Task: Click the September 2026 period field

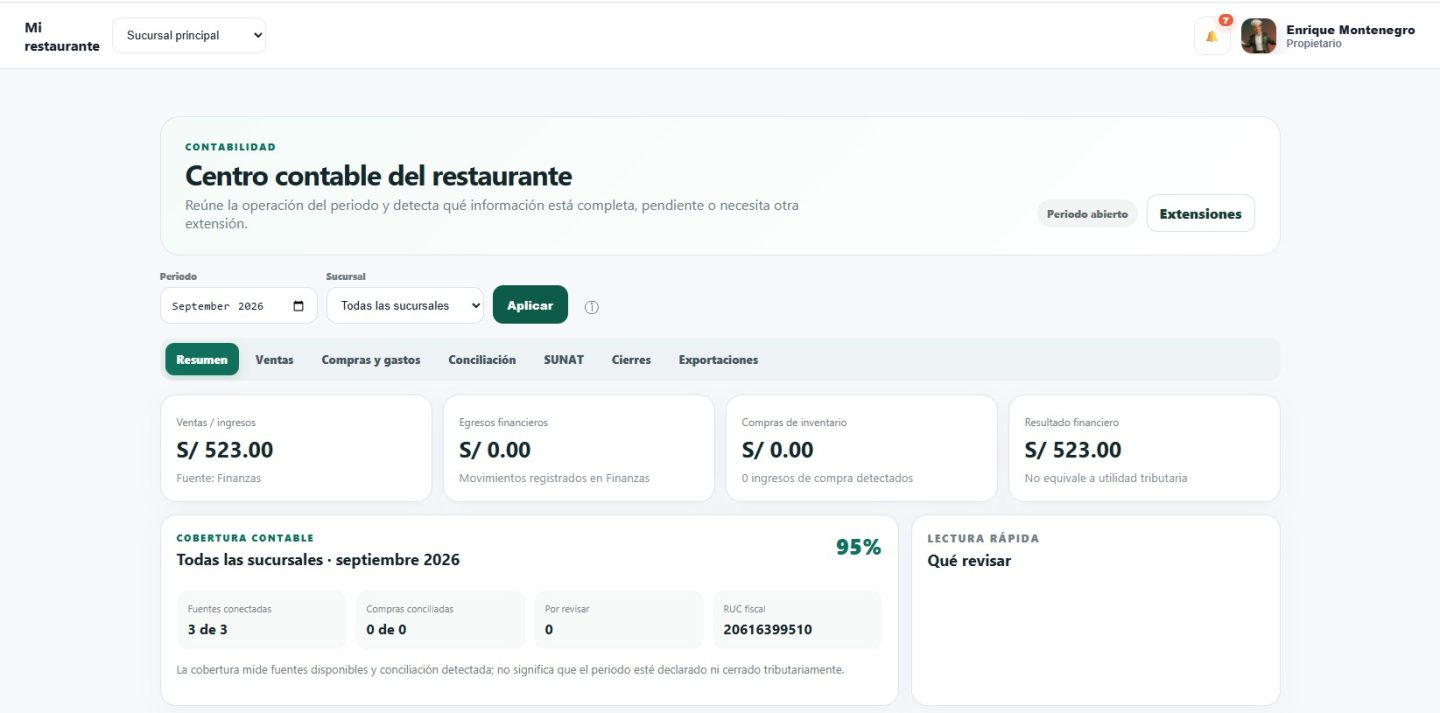Action: [238, 306]
